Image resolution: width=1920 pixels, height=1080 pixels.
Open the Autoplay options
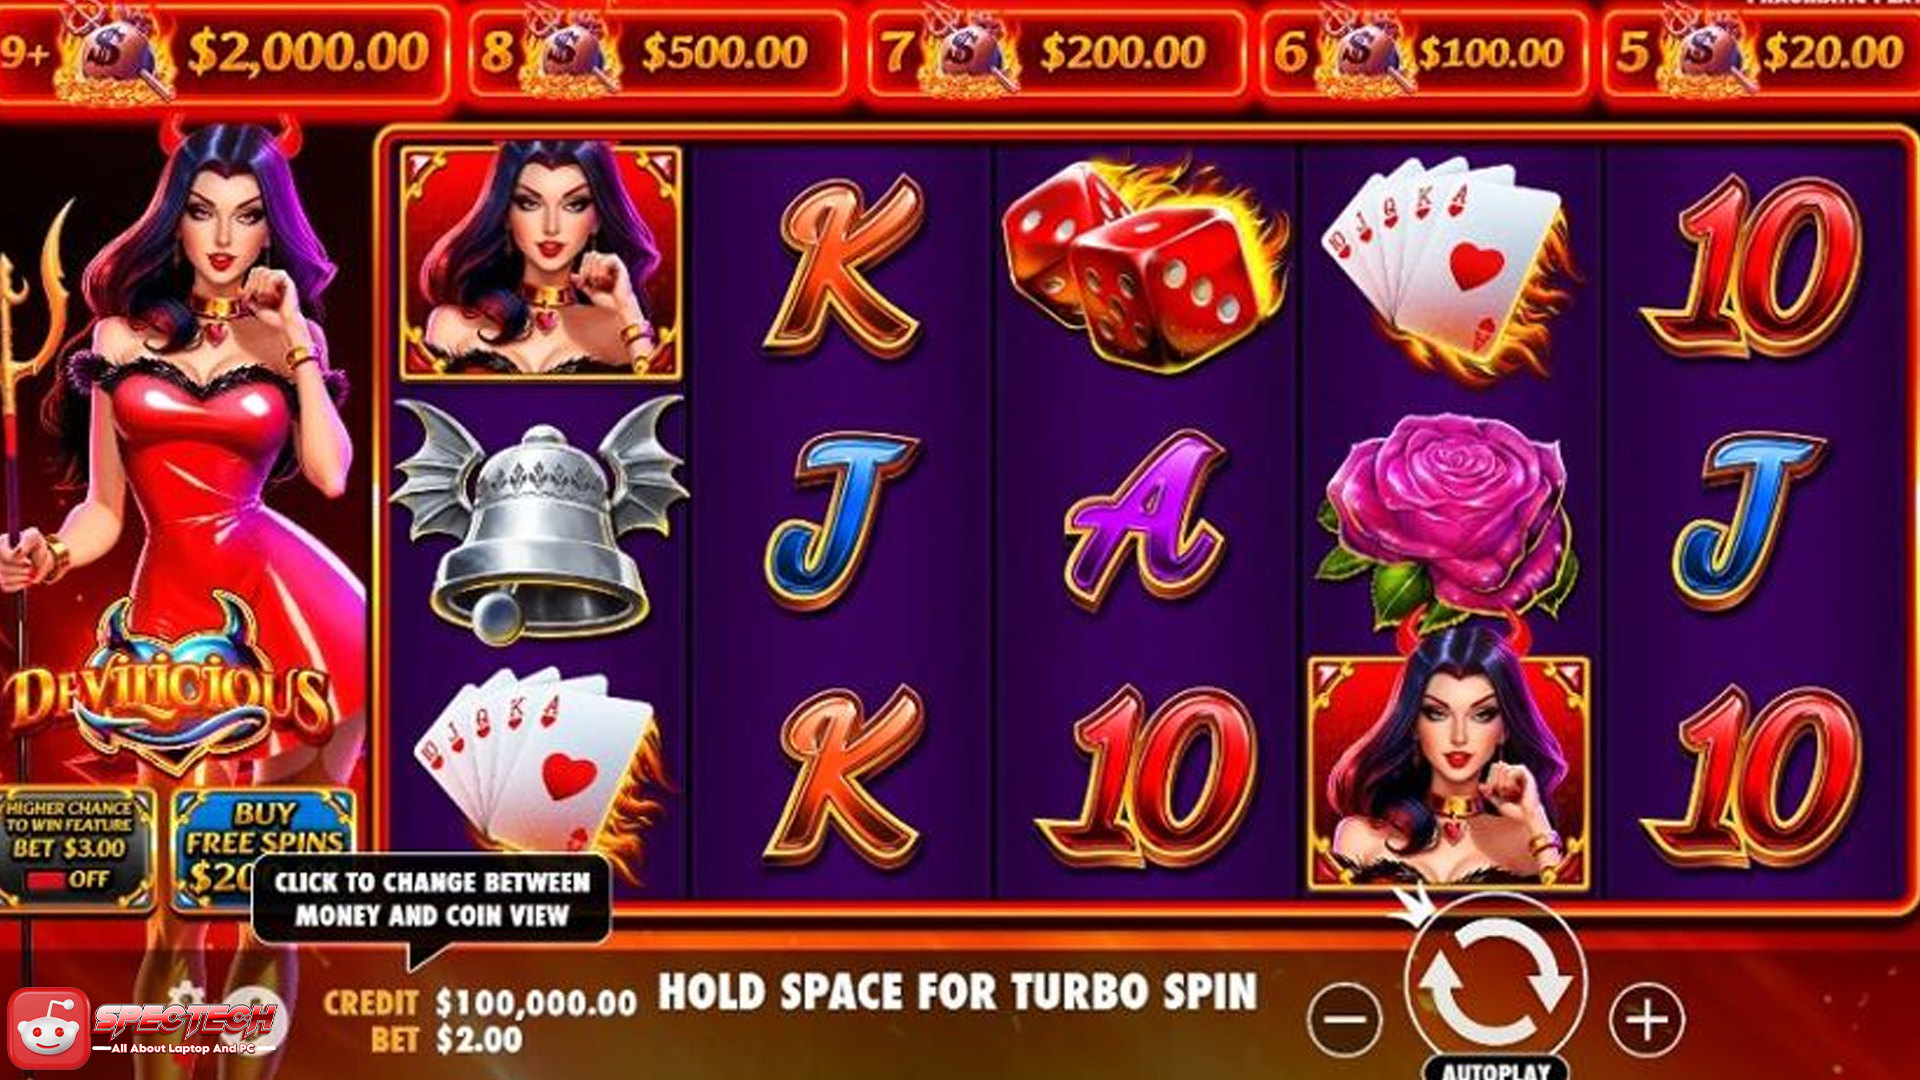(x=1496, y=1069)
